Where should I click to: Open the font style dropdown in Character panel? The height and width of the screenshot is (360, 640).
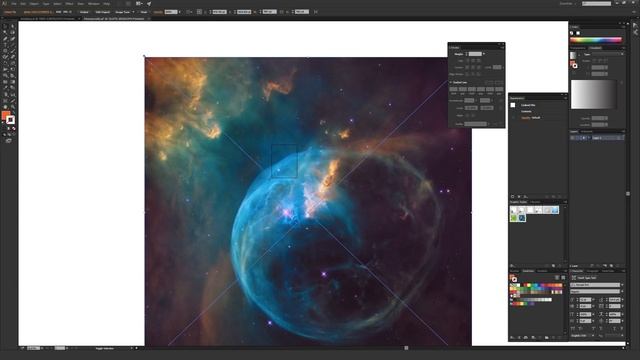click(622, 291)
